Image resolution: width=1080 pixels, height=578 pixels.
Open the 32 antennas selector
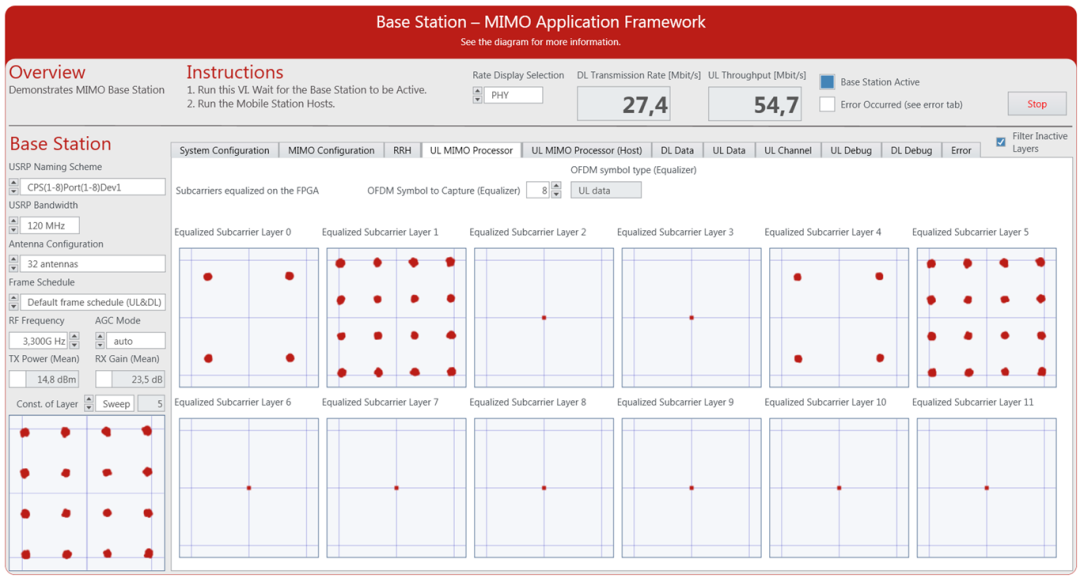pos(93,264)
